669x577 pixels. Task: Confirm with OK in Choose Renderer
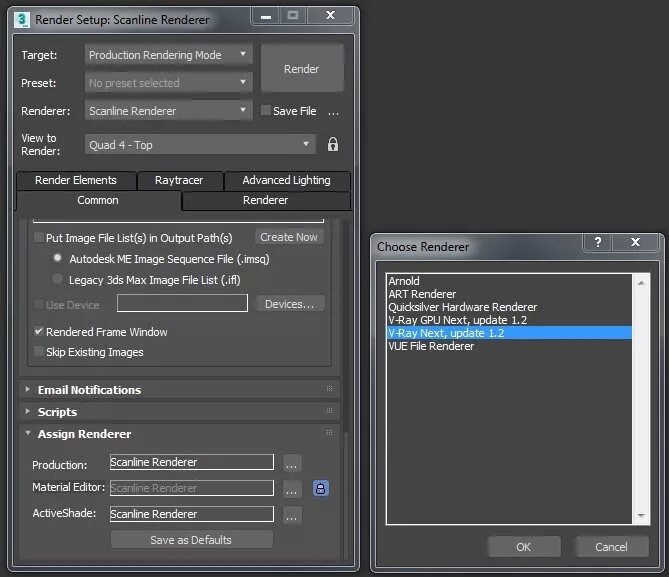pyautogui.click(x=524, y=547)
